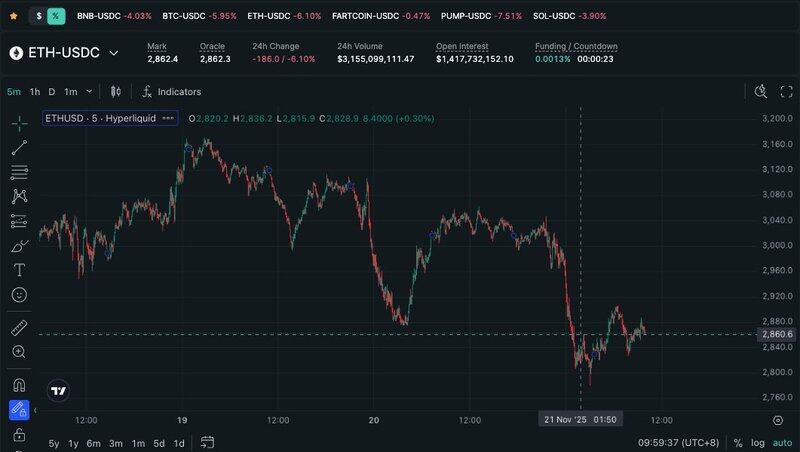Toggle the percent display button in ticker bar
This screenshot has width=800, height=452.
[x=56, y=16]
